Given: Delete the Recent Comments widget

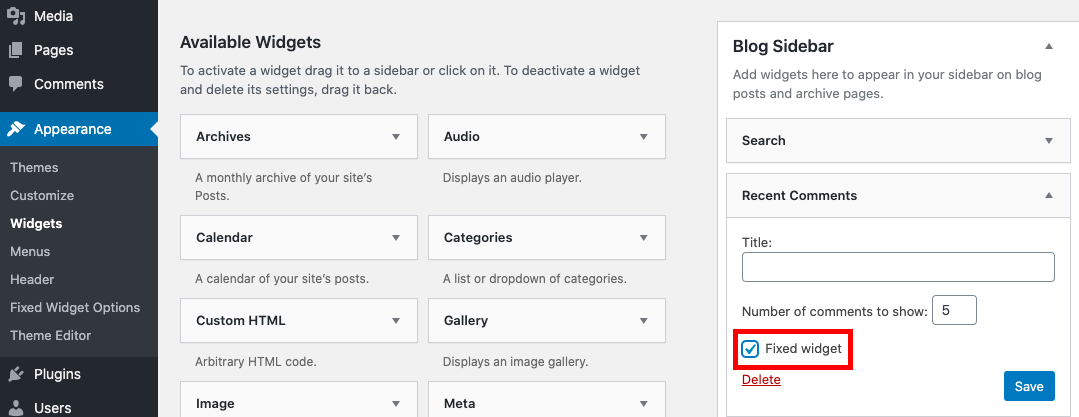Looking at the screenshot, I should coord(761,380).
